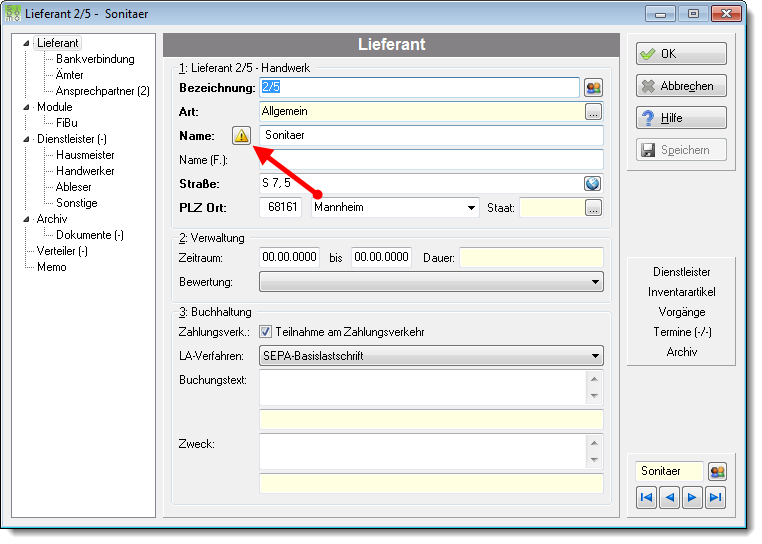
Task: Collapse the Lieferant tree node
Action: pyautogui.click(x=26, y=43)
